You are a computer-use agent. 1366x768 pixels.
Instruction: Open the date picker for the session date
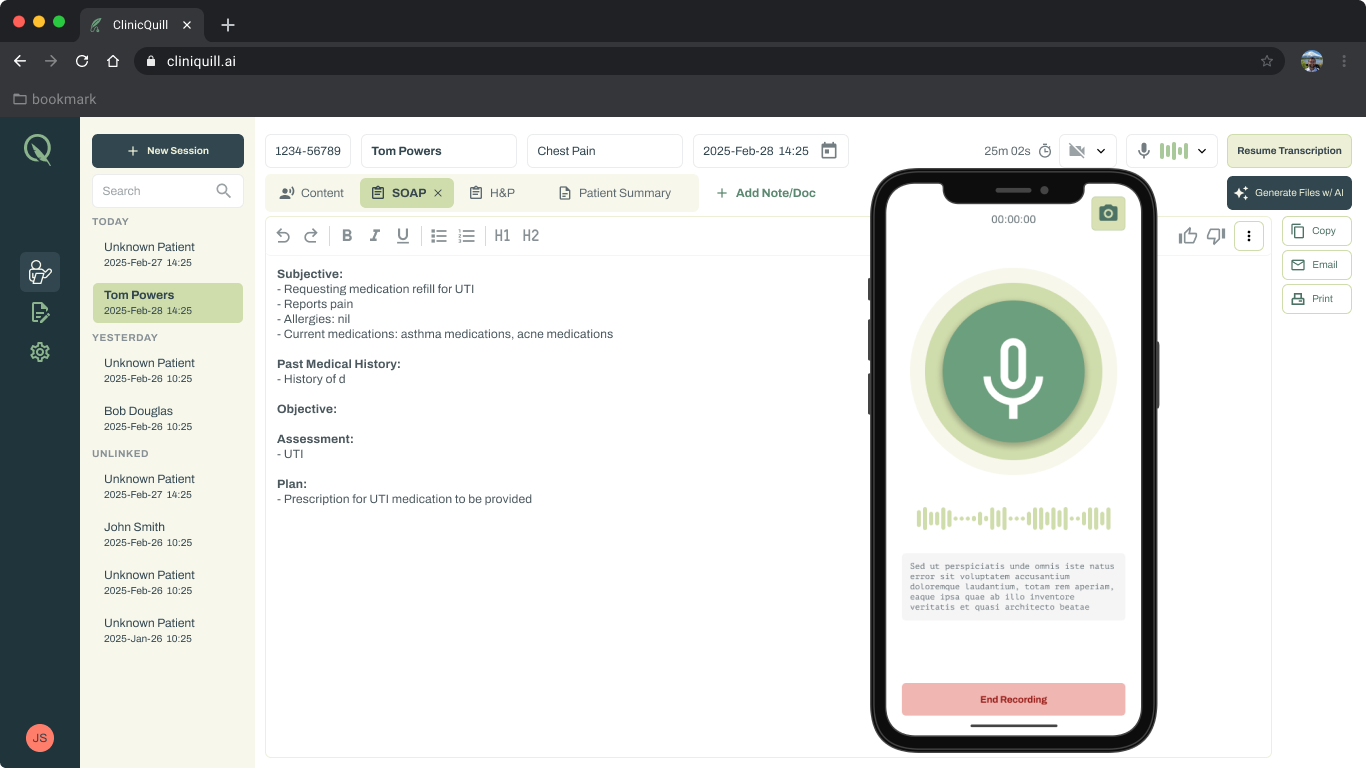pos(828,150)
